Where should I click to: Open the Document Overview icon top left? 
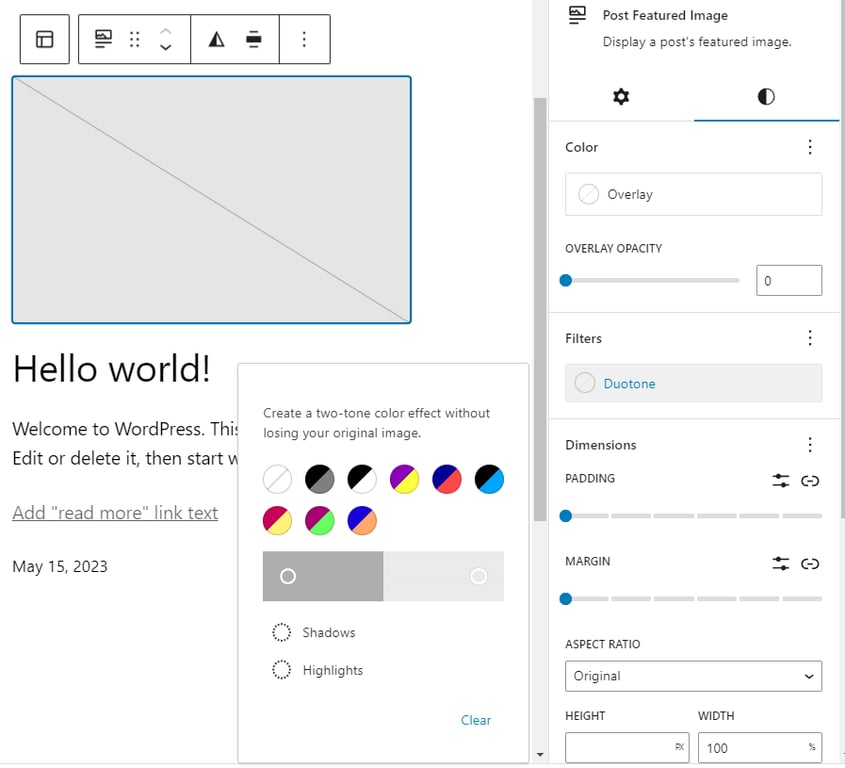pyautogui.click(x=44, y=40)
